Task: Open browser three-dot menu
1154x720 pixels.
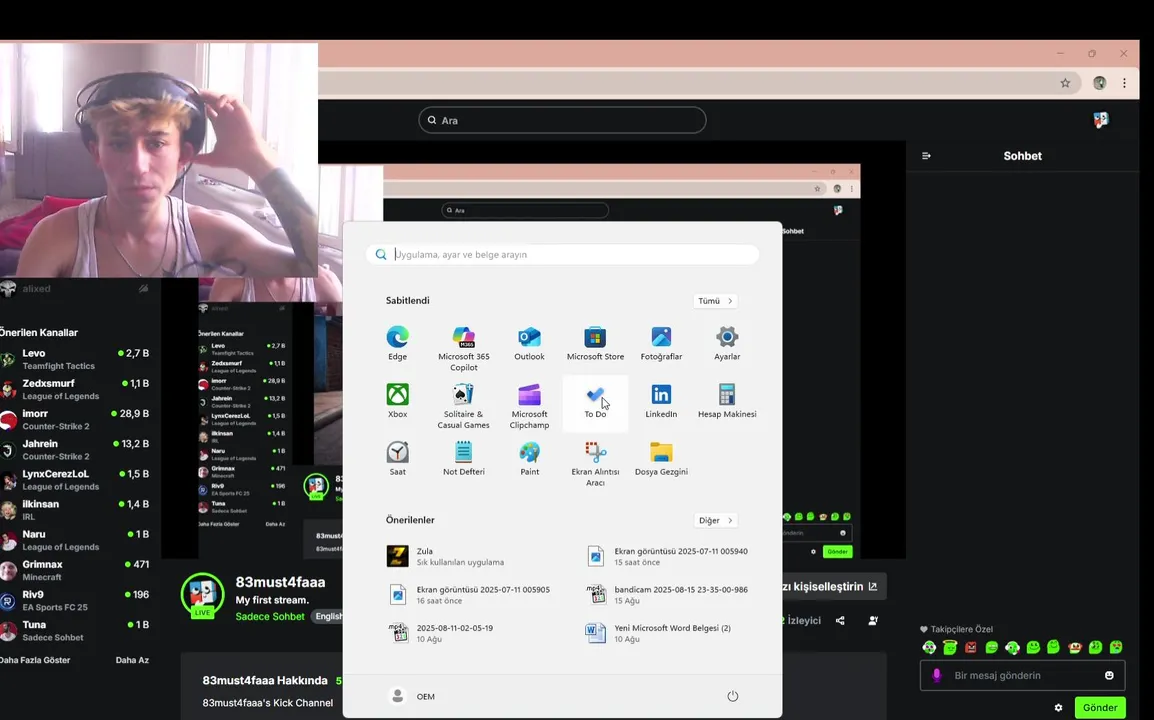Action: click(x=1124, y=83)
